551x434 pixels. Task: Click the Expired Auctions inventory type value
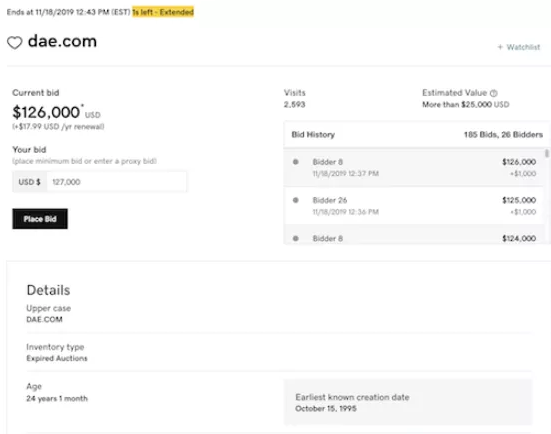pos(57,358)
